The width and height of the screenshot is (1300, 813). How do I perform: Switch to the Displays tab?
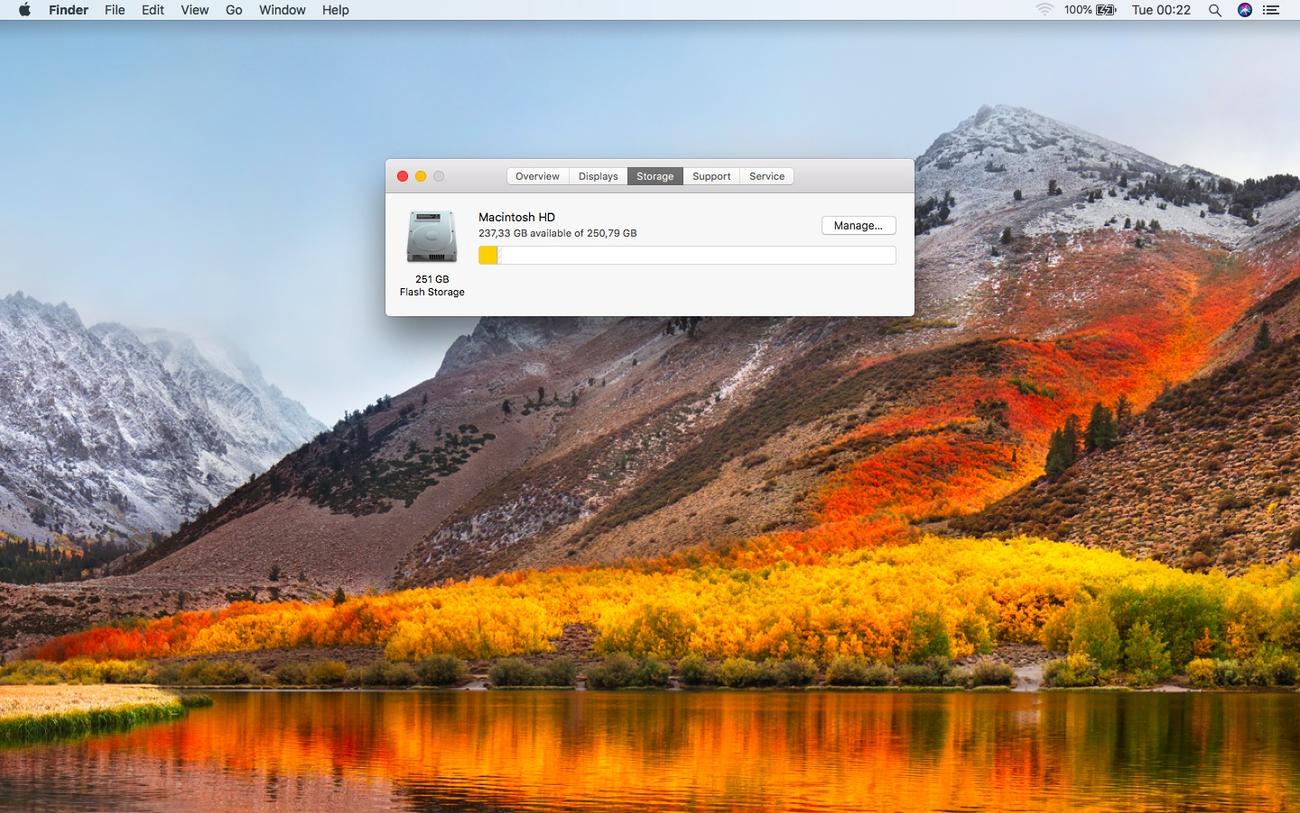tap(598, 176)
